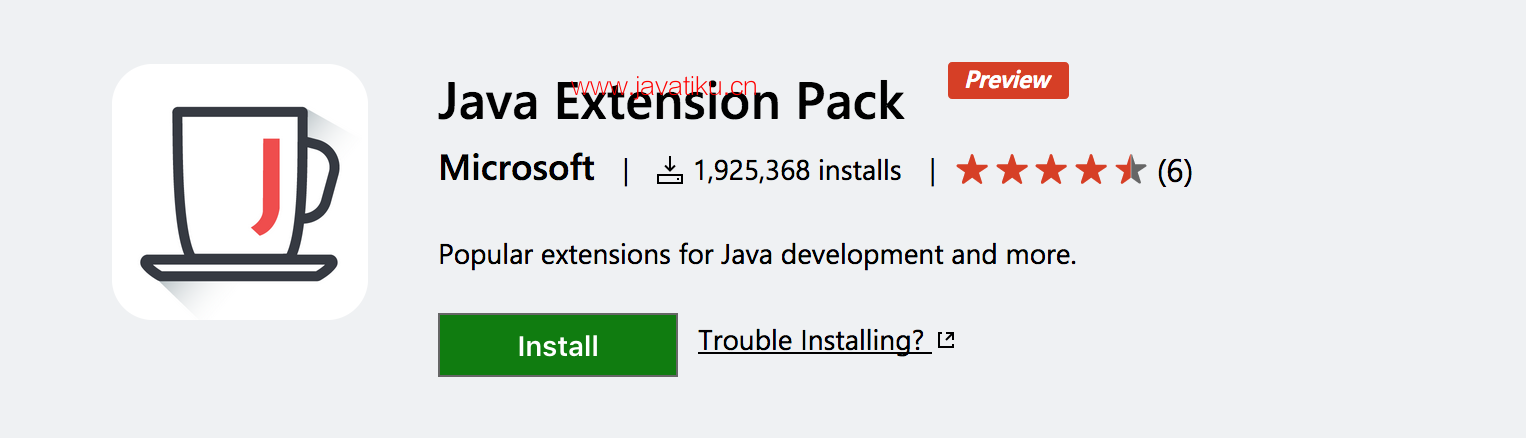Click the half-filled fifth rating star

(1131, 171)
